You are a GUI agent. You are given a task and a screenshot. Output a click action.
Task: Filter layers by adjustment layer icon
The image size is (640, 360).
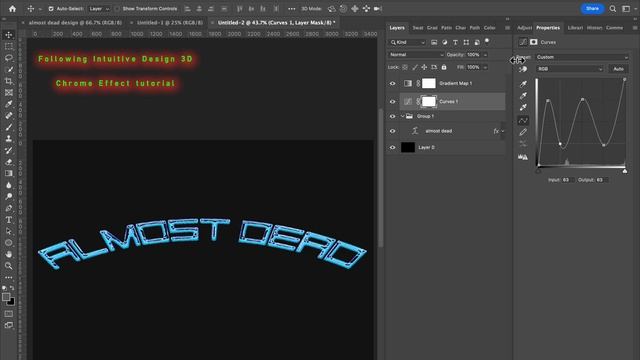(x=444, y=42)
